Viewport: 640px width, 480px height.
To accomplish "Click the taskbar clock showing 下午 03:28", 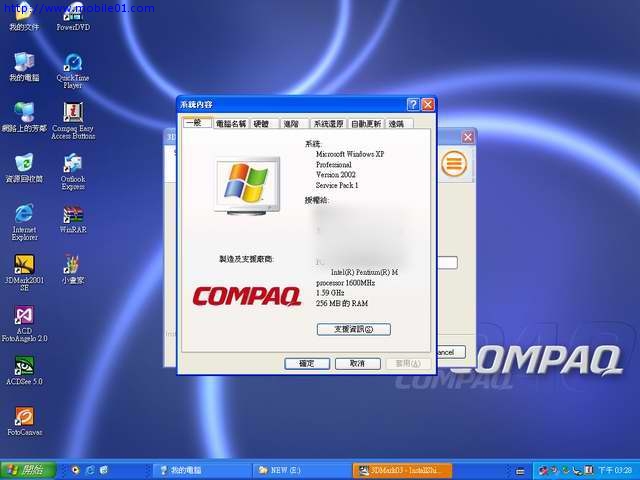I will point(616,471).
